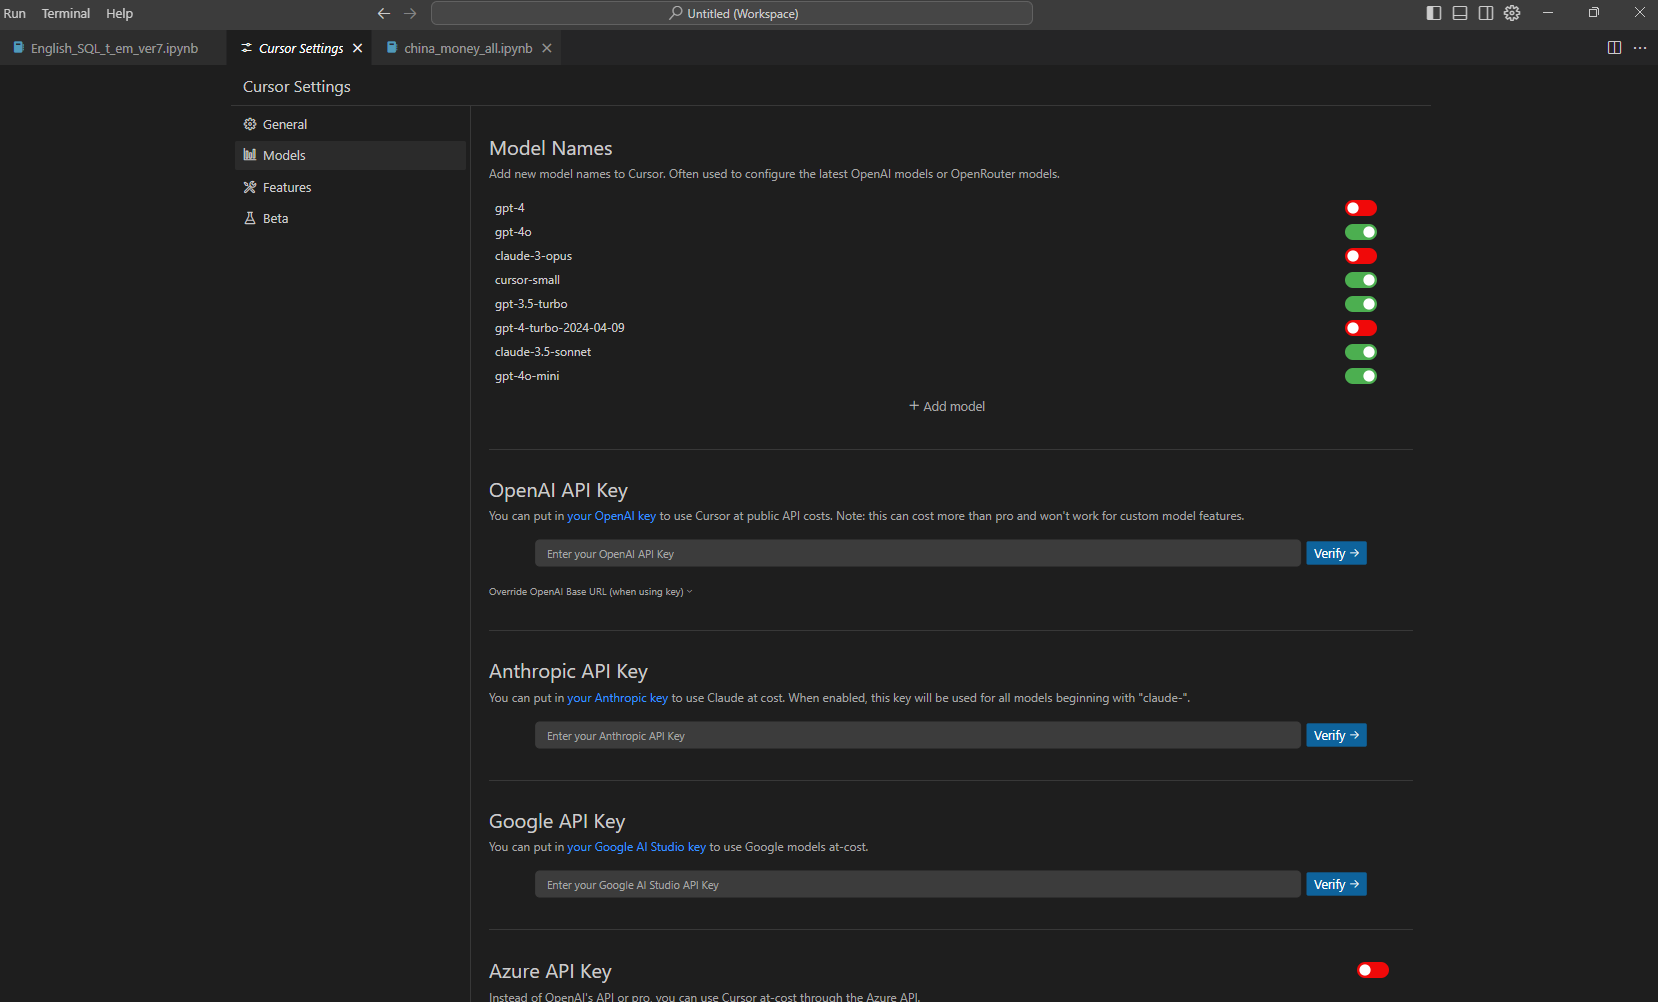This screenshot has height=1002, width=1658.
Task: Expand Override OpenAI Base URL option
Action: [x=590, y=592]
